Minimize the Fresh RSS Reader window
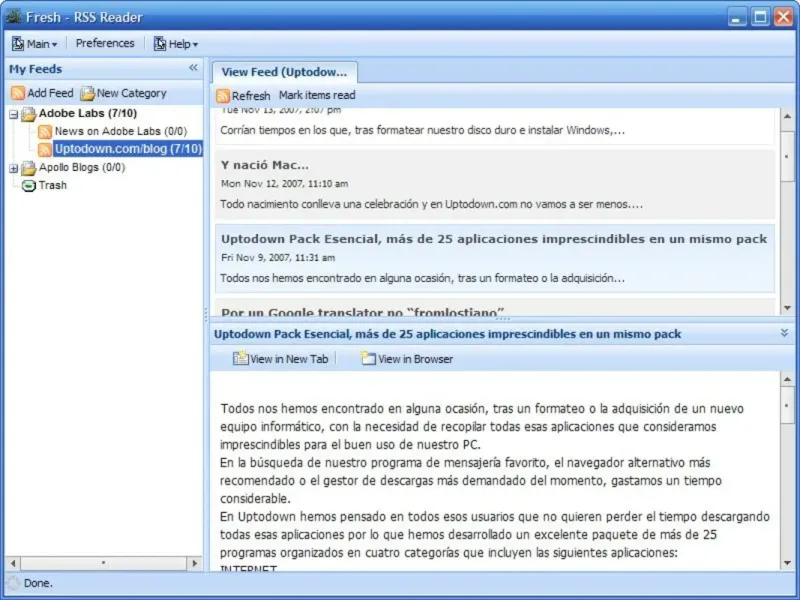Image resolution: width=800 pixels, height=600 pixels. pyautogui.click(x=736, y=17)
